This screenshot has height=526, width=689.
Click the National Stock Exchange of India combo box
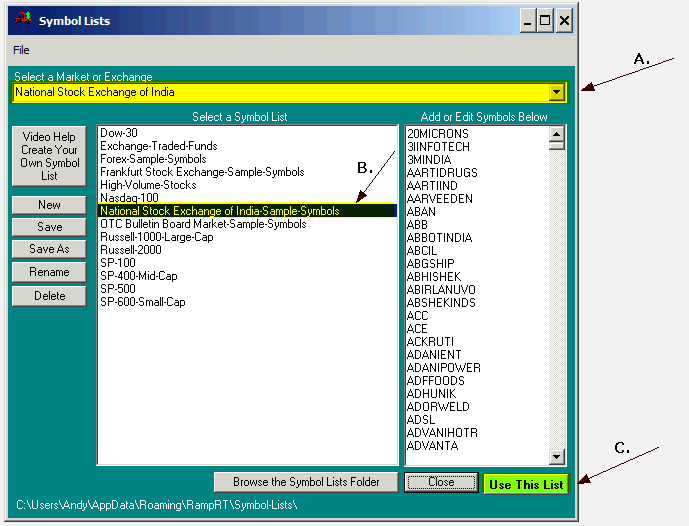point(290,92)
